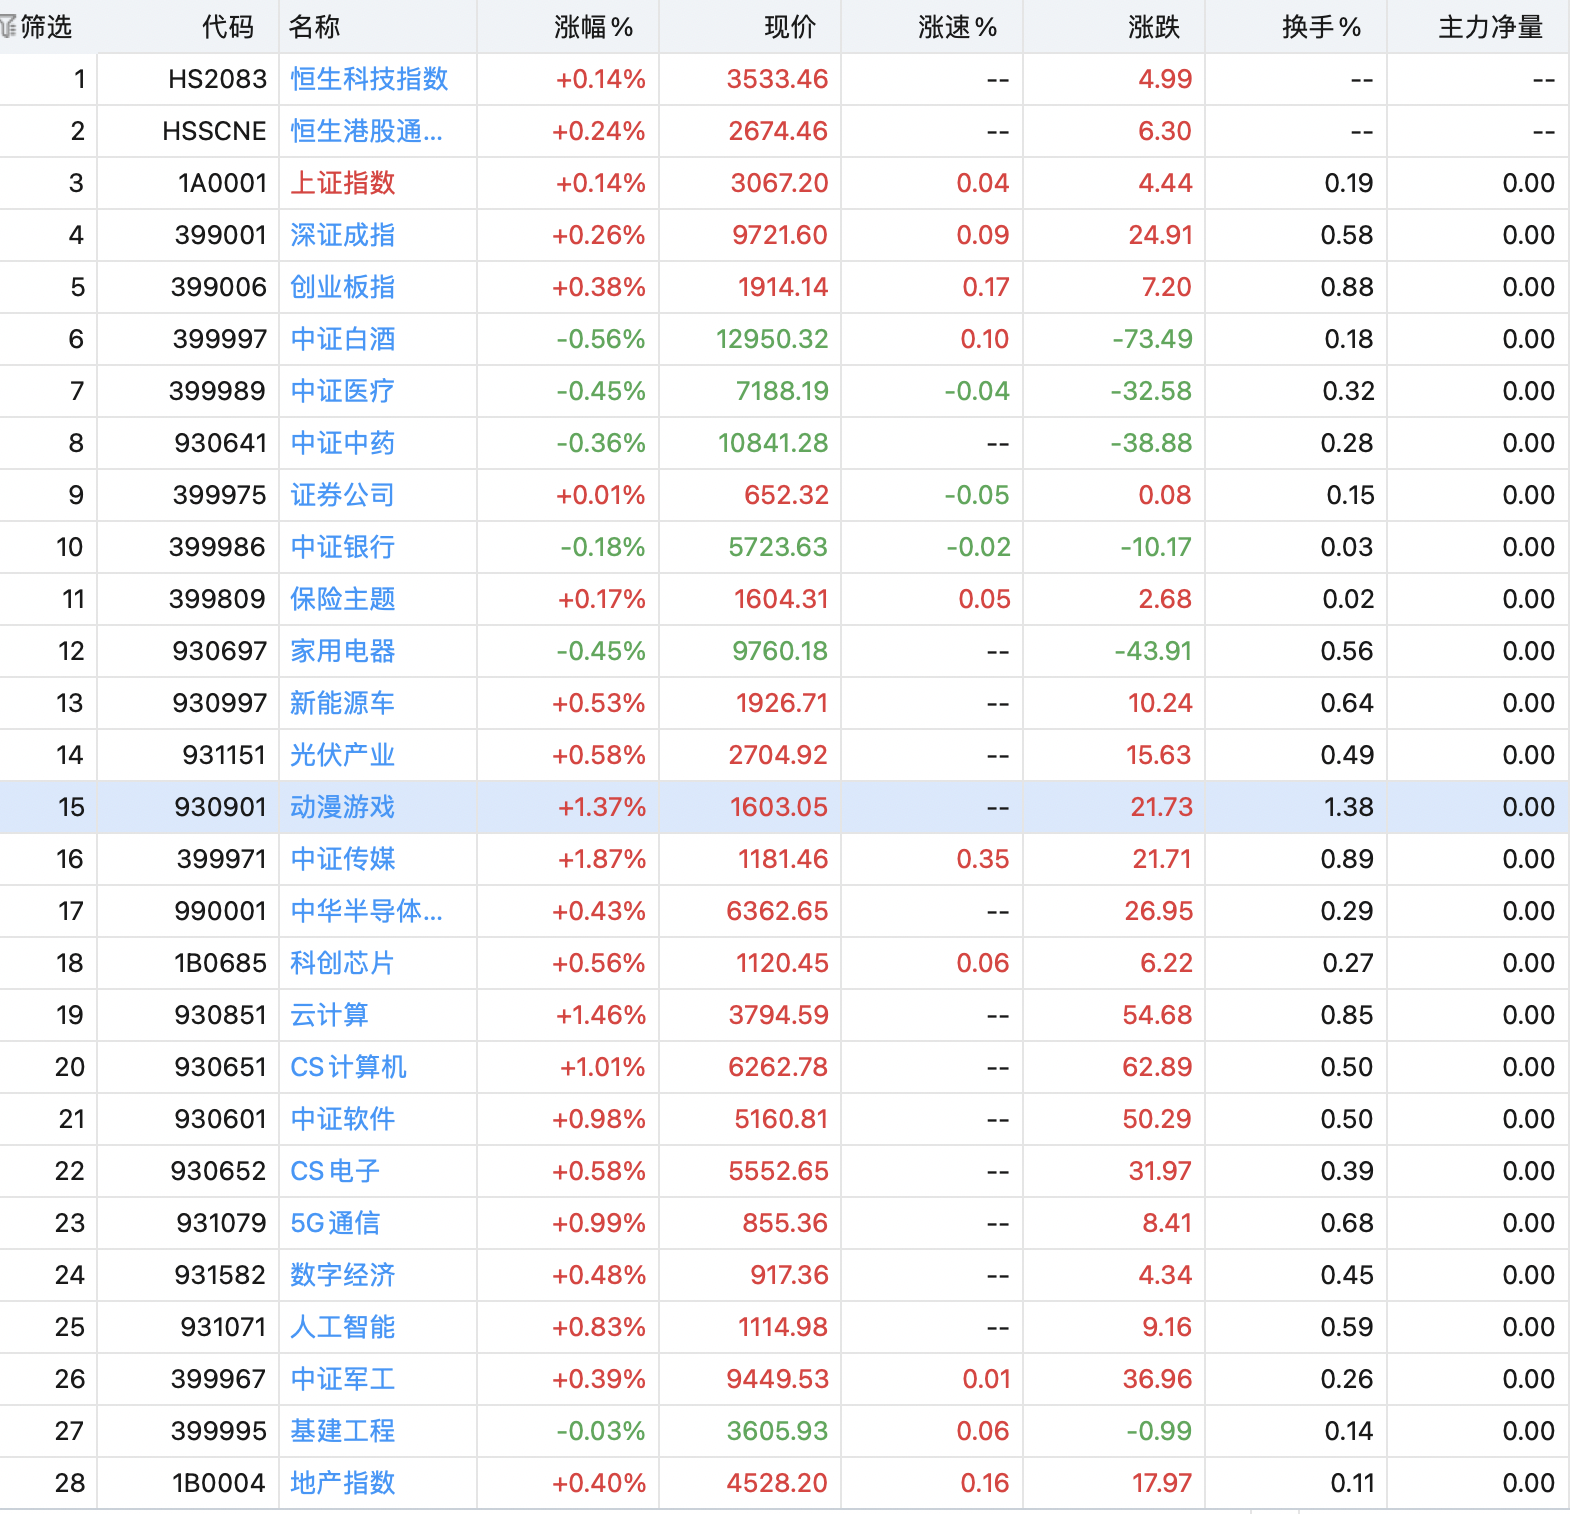Open the 中华半导体 truncated name link
The height and width of the screenshot is (1514, 1570).
click(x=366, y=911)
